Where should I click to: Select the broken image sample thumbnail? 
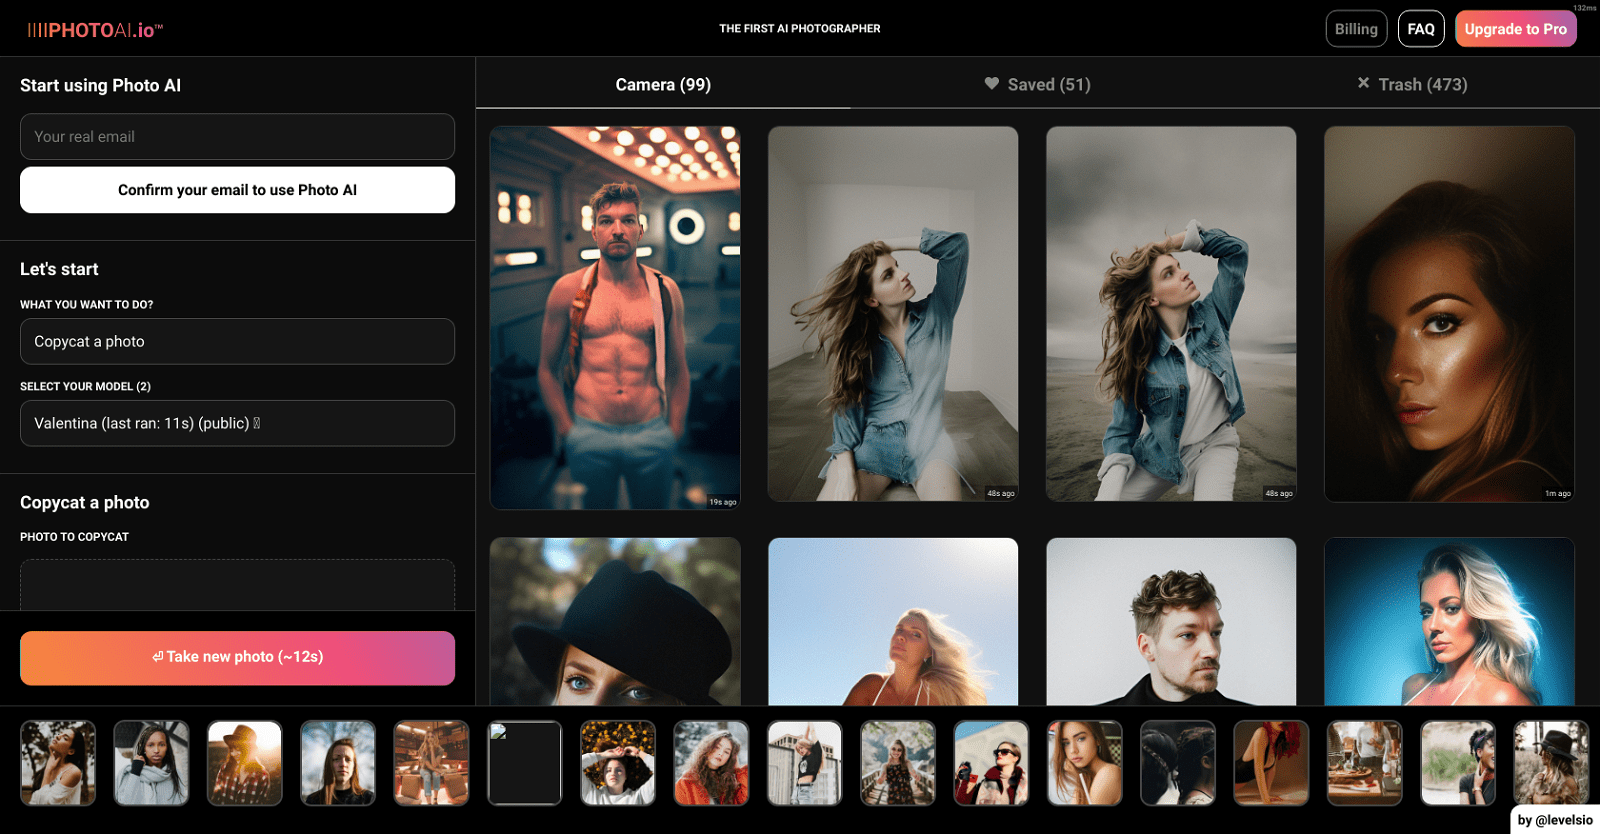525,763
